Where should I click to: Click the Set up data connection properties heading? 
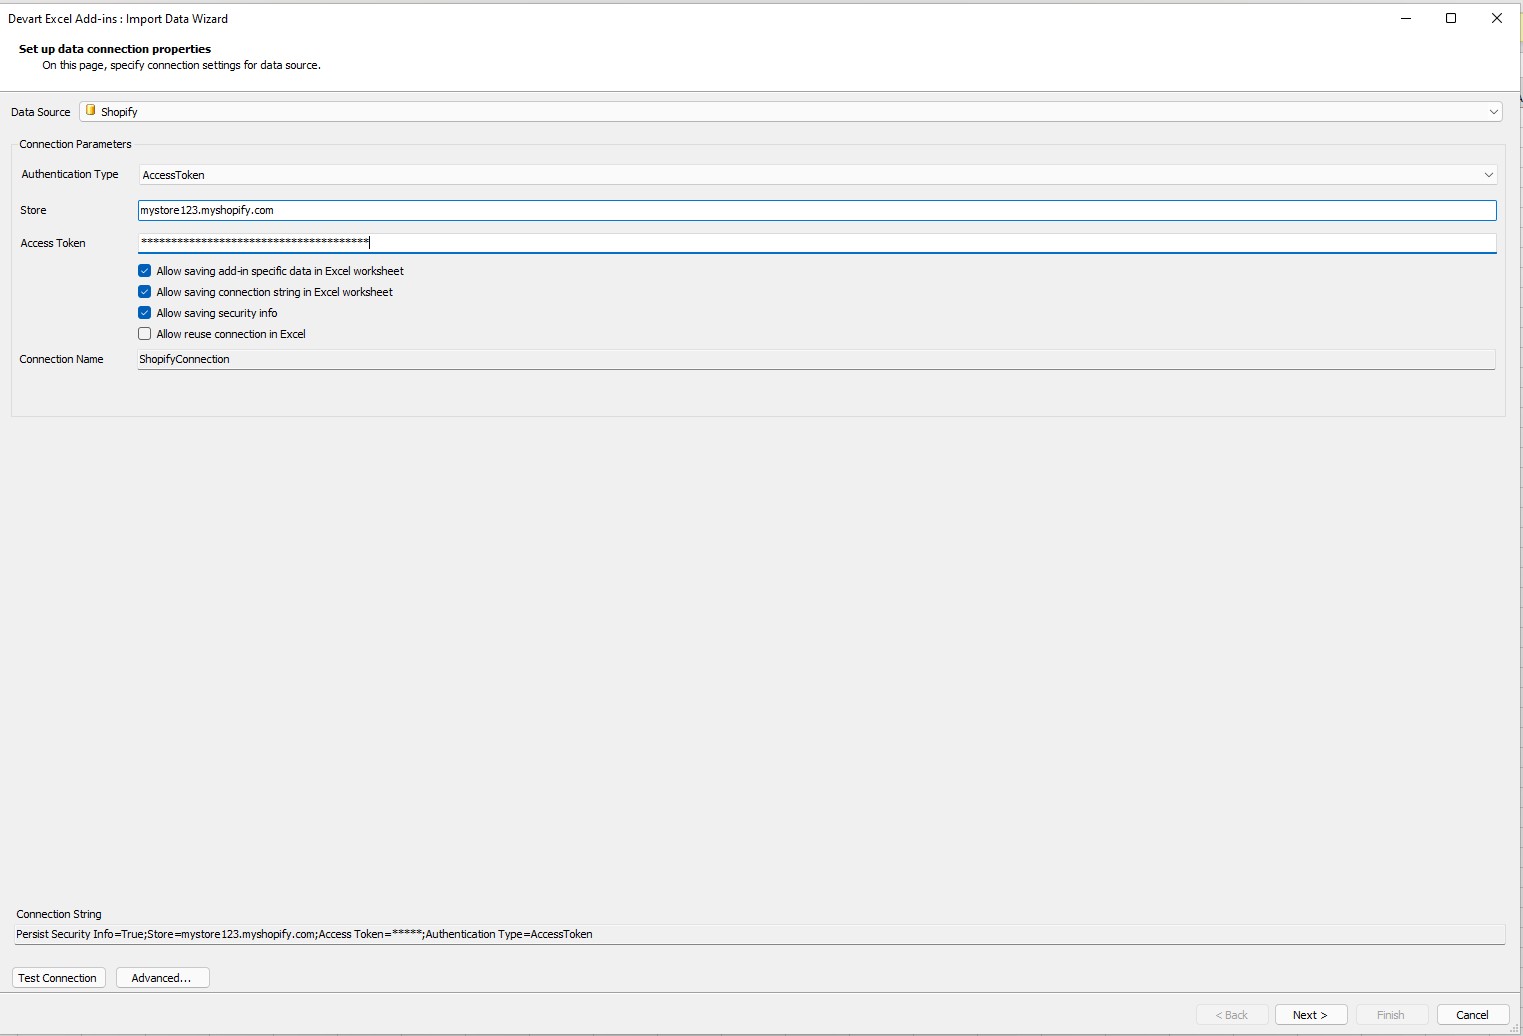click(x=115, y=49)
